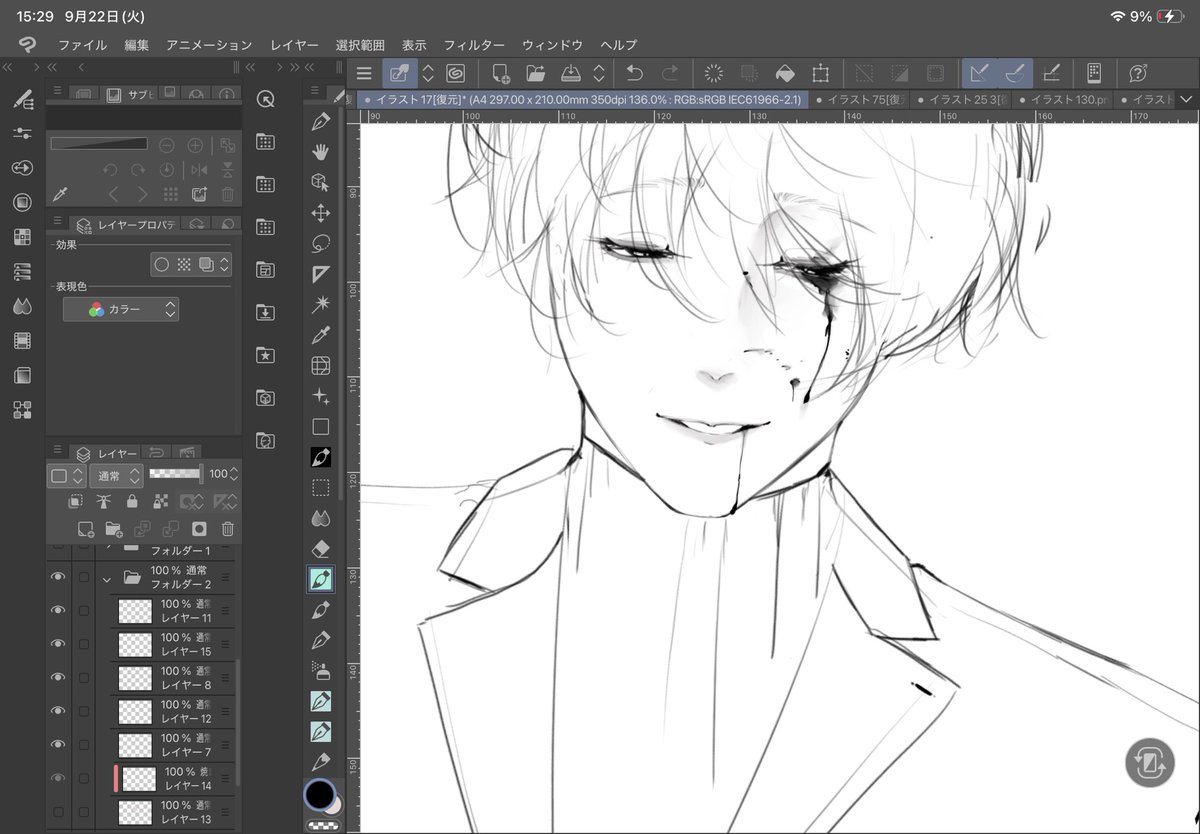Open the アニメーション menu

click(209, 45)
